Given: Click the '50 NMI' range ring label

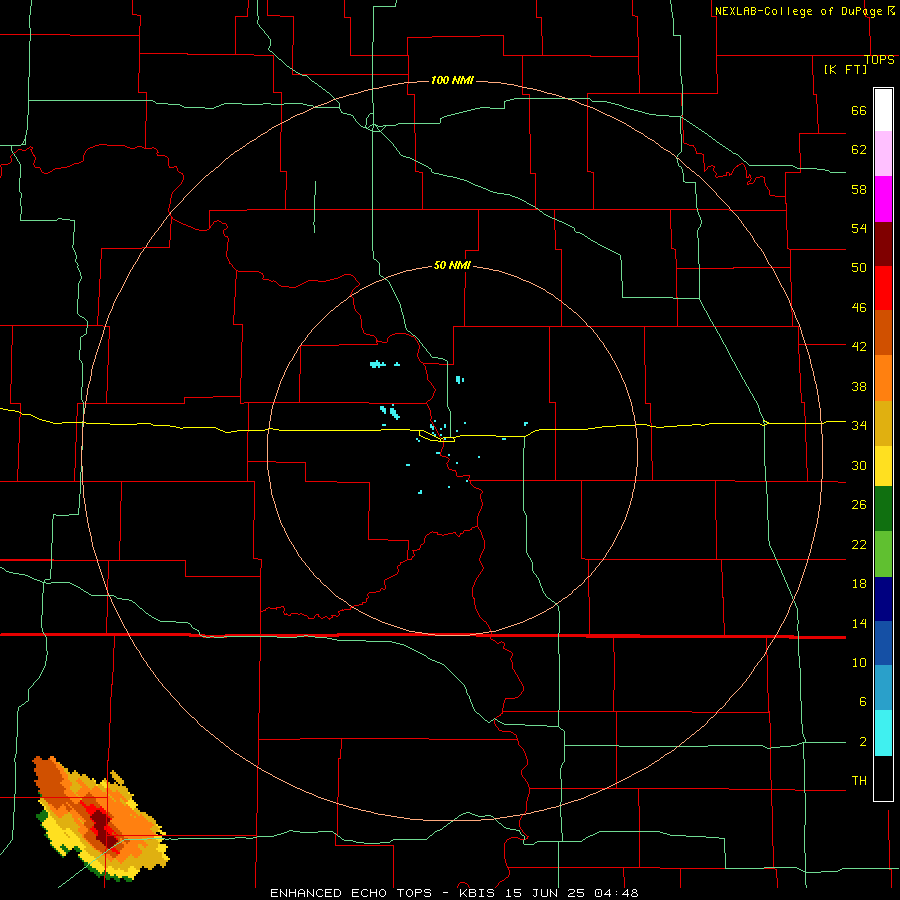Looking at the screenshot, I should pos(452,265).
